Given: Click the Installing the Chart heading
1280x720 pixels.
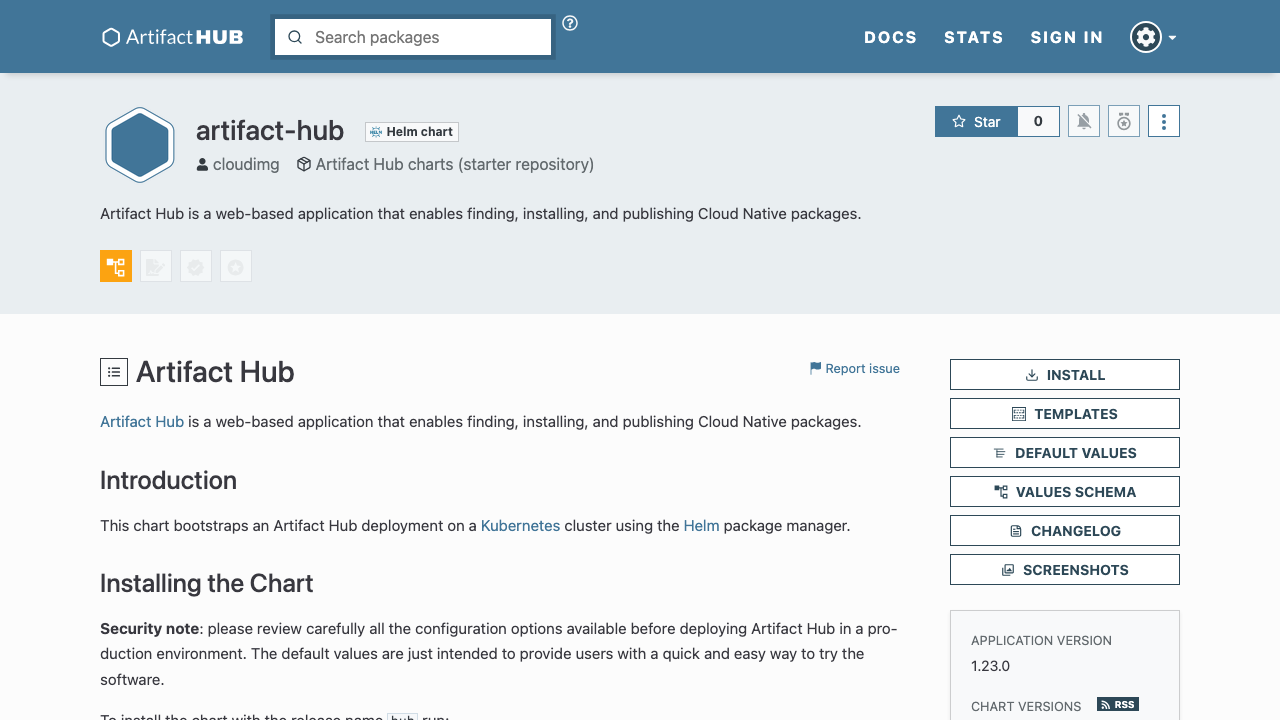Looking at the screenshot, I should [x=207, y=583].
